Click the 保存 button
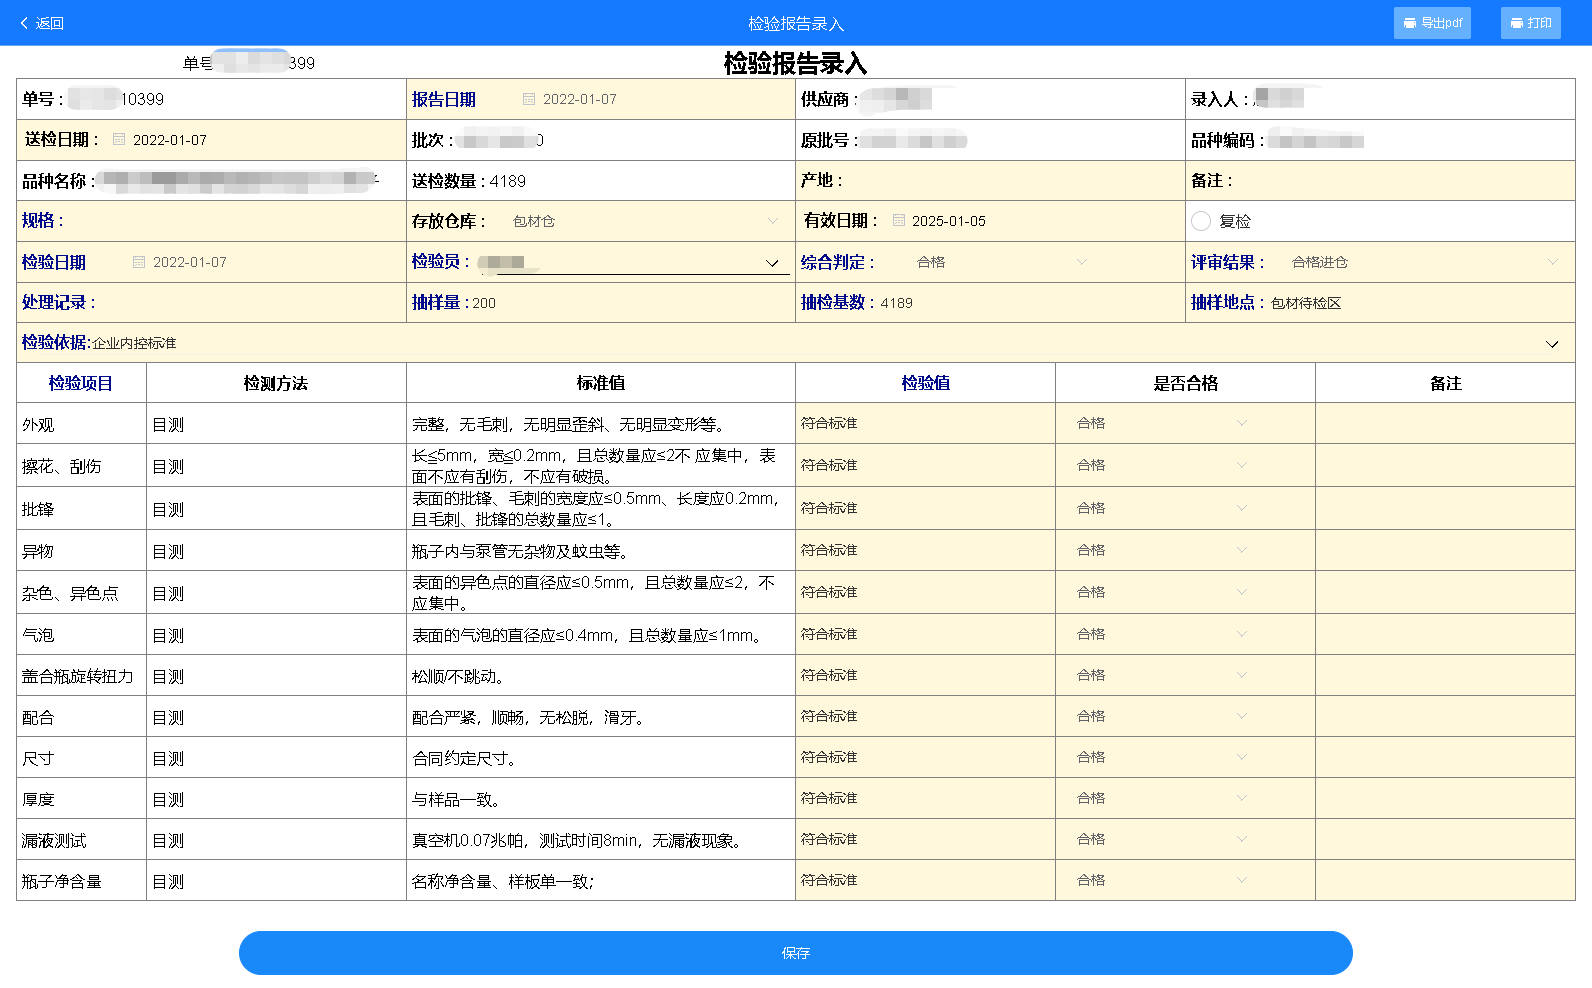 (795, 953)
